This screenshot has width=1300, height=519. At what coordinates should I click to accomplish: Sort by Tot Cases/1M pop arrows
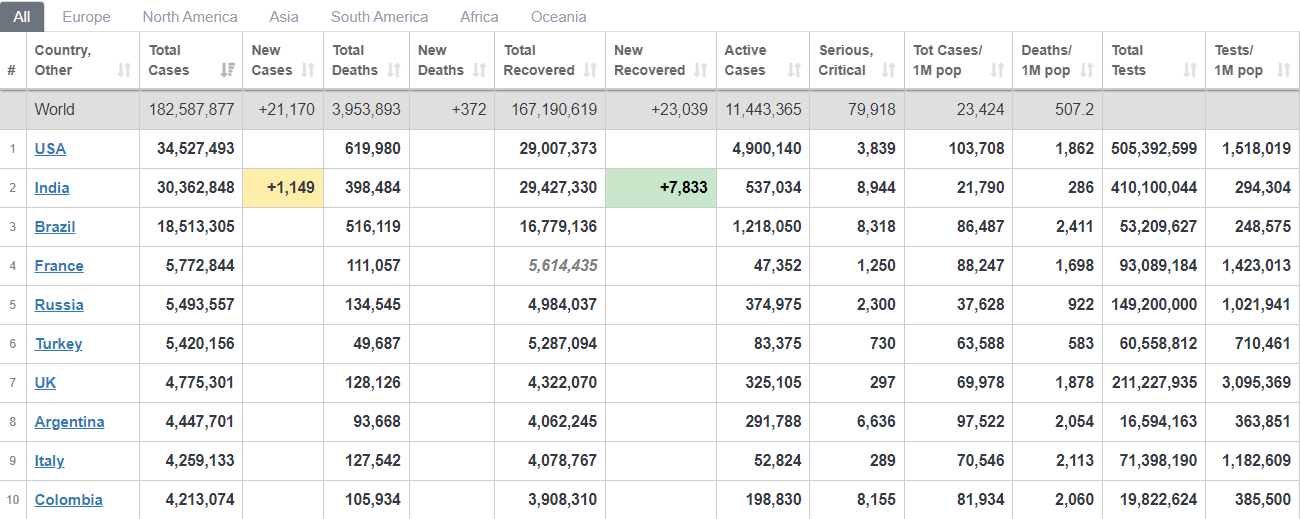click(997, 70)
